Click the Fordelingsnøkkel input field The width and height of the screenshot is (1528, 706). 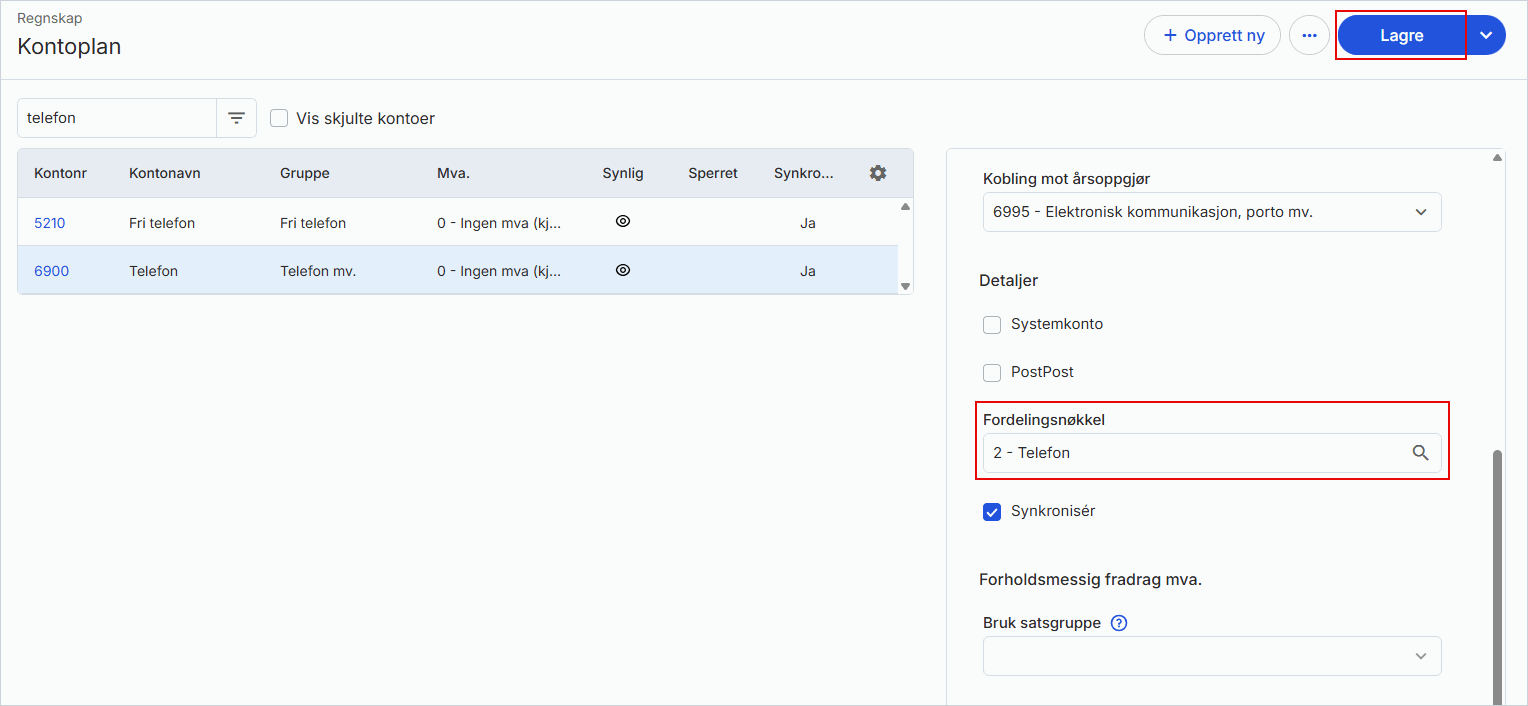pos(1212,453)
